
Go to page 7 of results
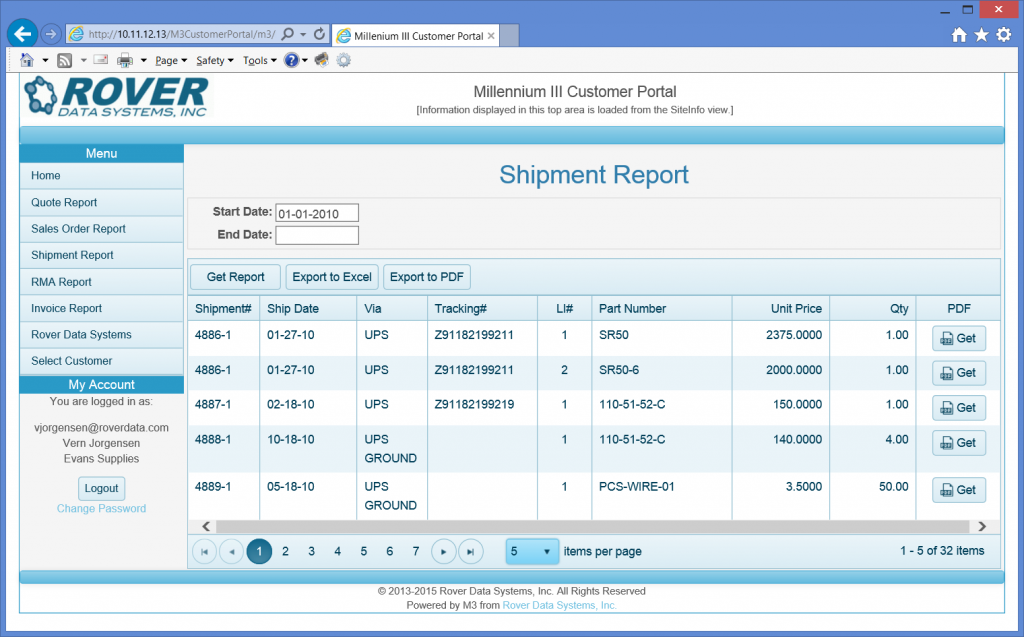[x=415, y=551]
